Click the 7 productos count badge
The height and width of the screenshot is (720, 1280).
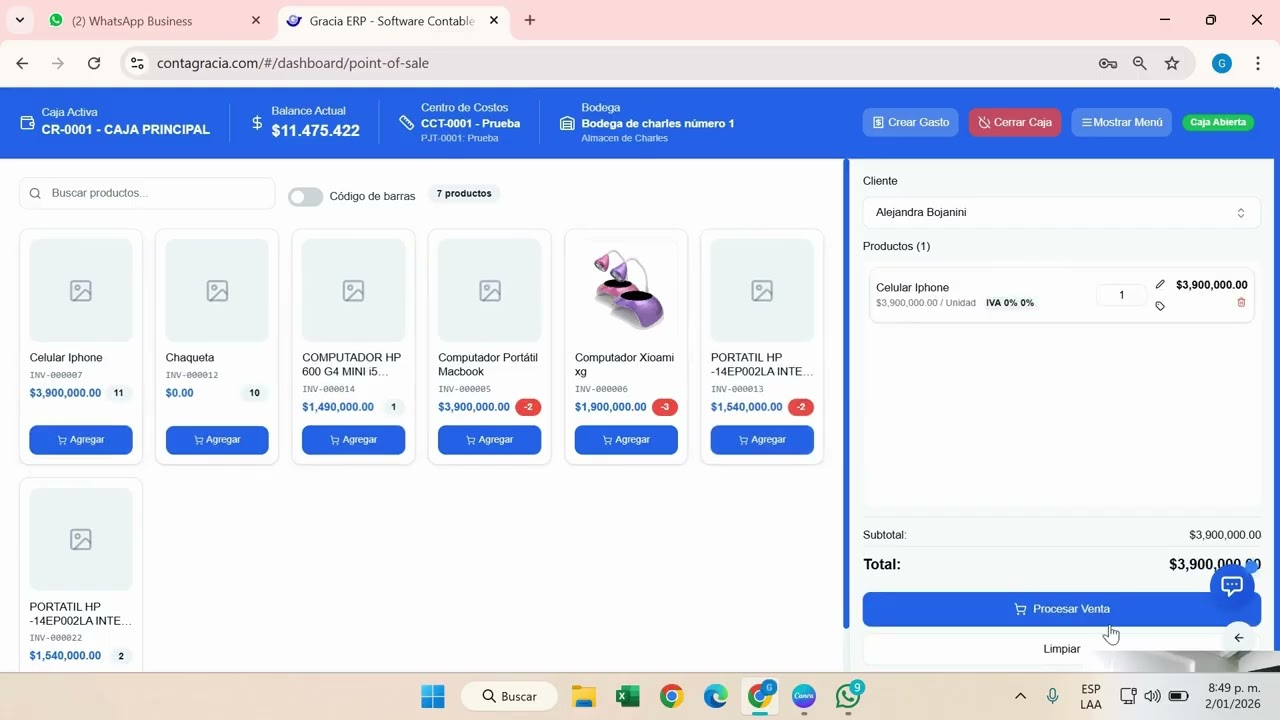click(464, 193)
